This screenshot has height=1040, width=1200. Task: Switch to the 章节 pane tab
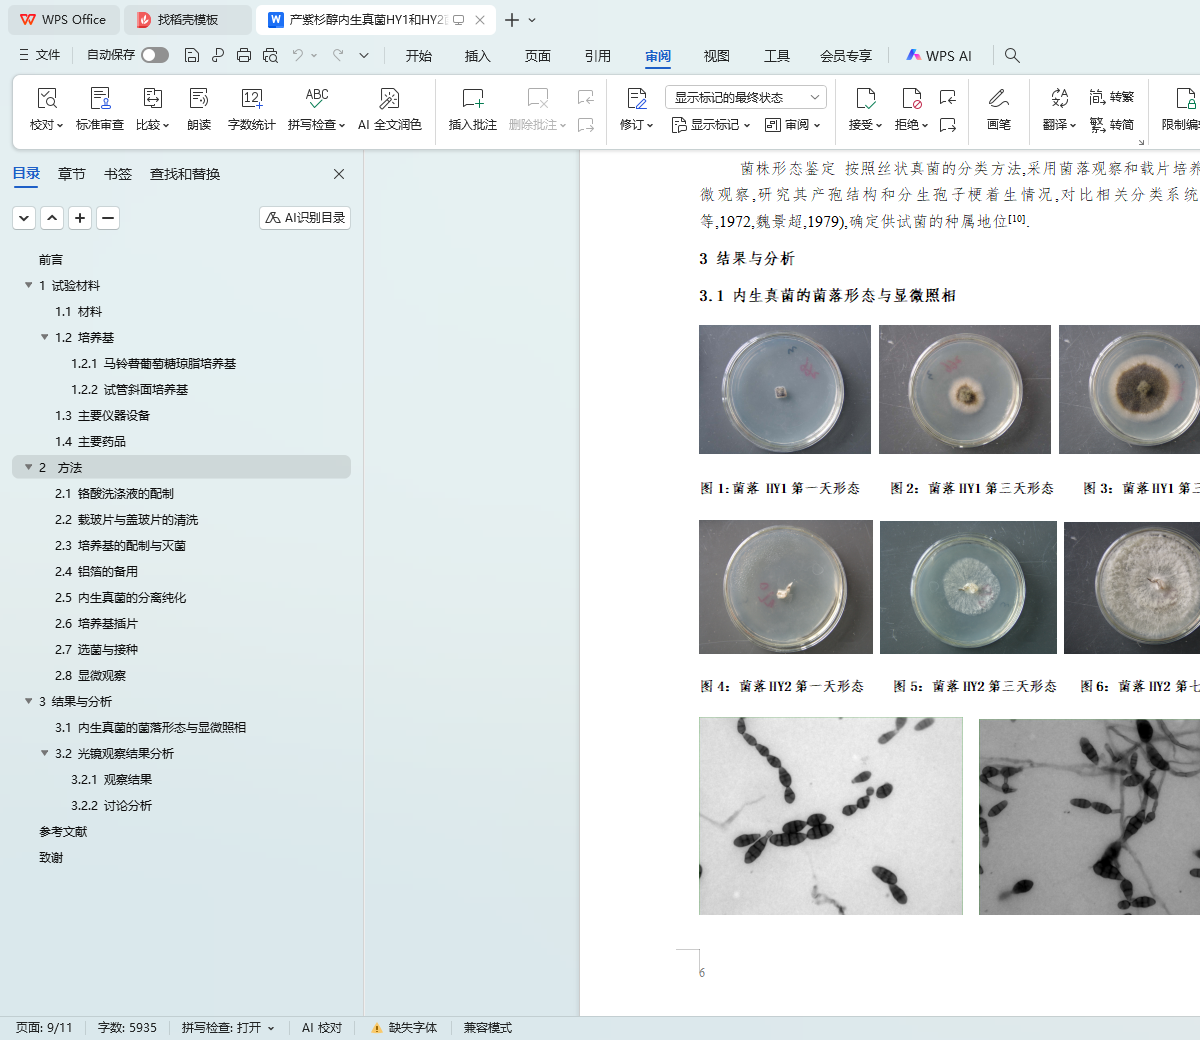[x=72, y=174]
